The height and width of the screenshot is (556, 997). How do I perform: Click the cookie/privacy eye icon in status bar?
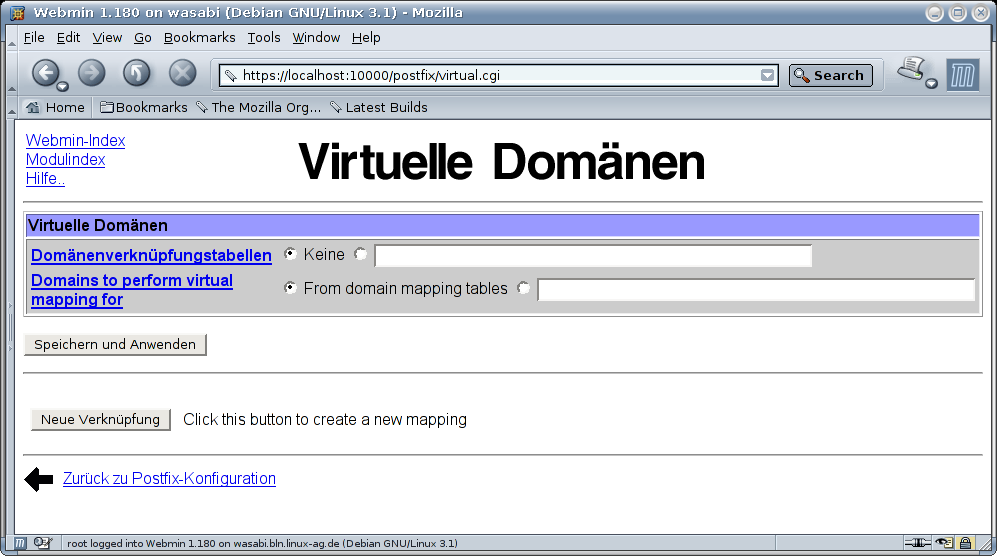(x=944, y=543)
